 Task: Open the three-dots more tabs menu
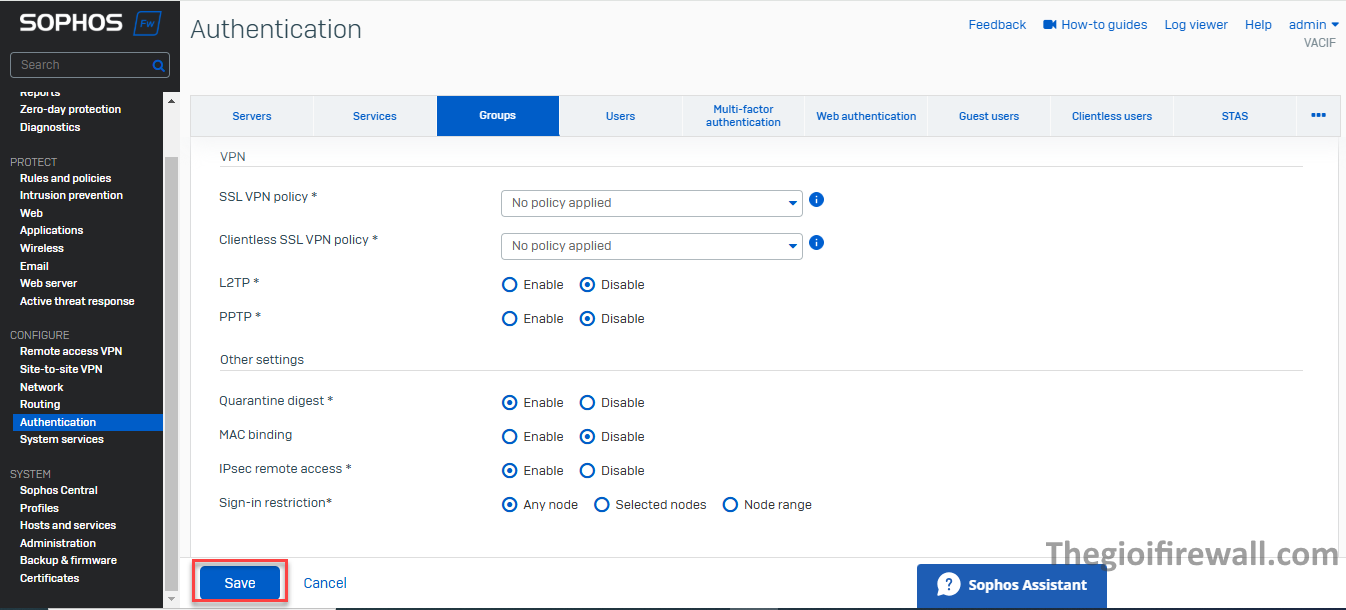pos(1318,116)
